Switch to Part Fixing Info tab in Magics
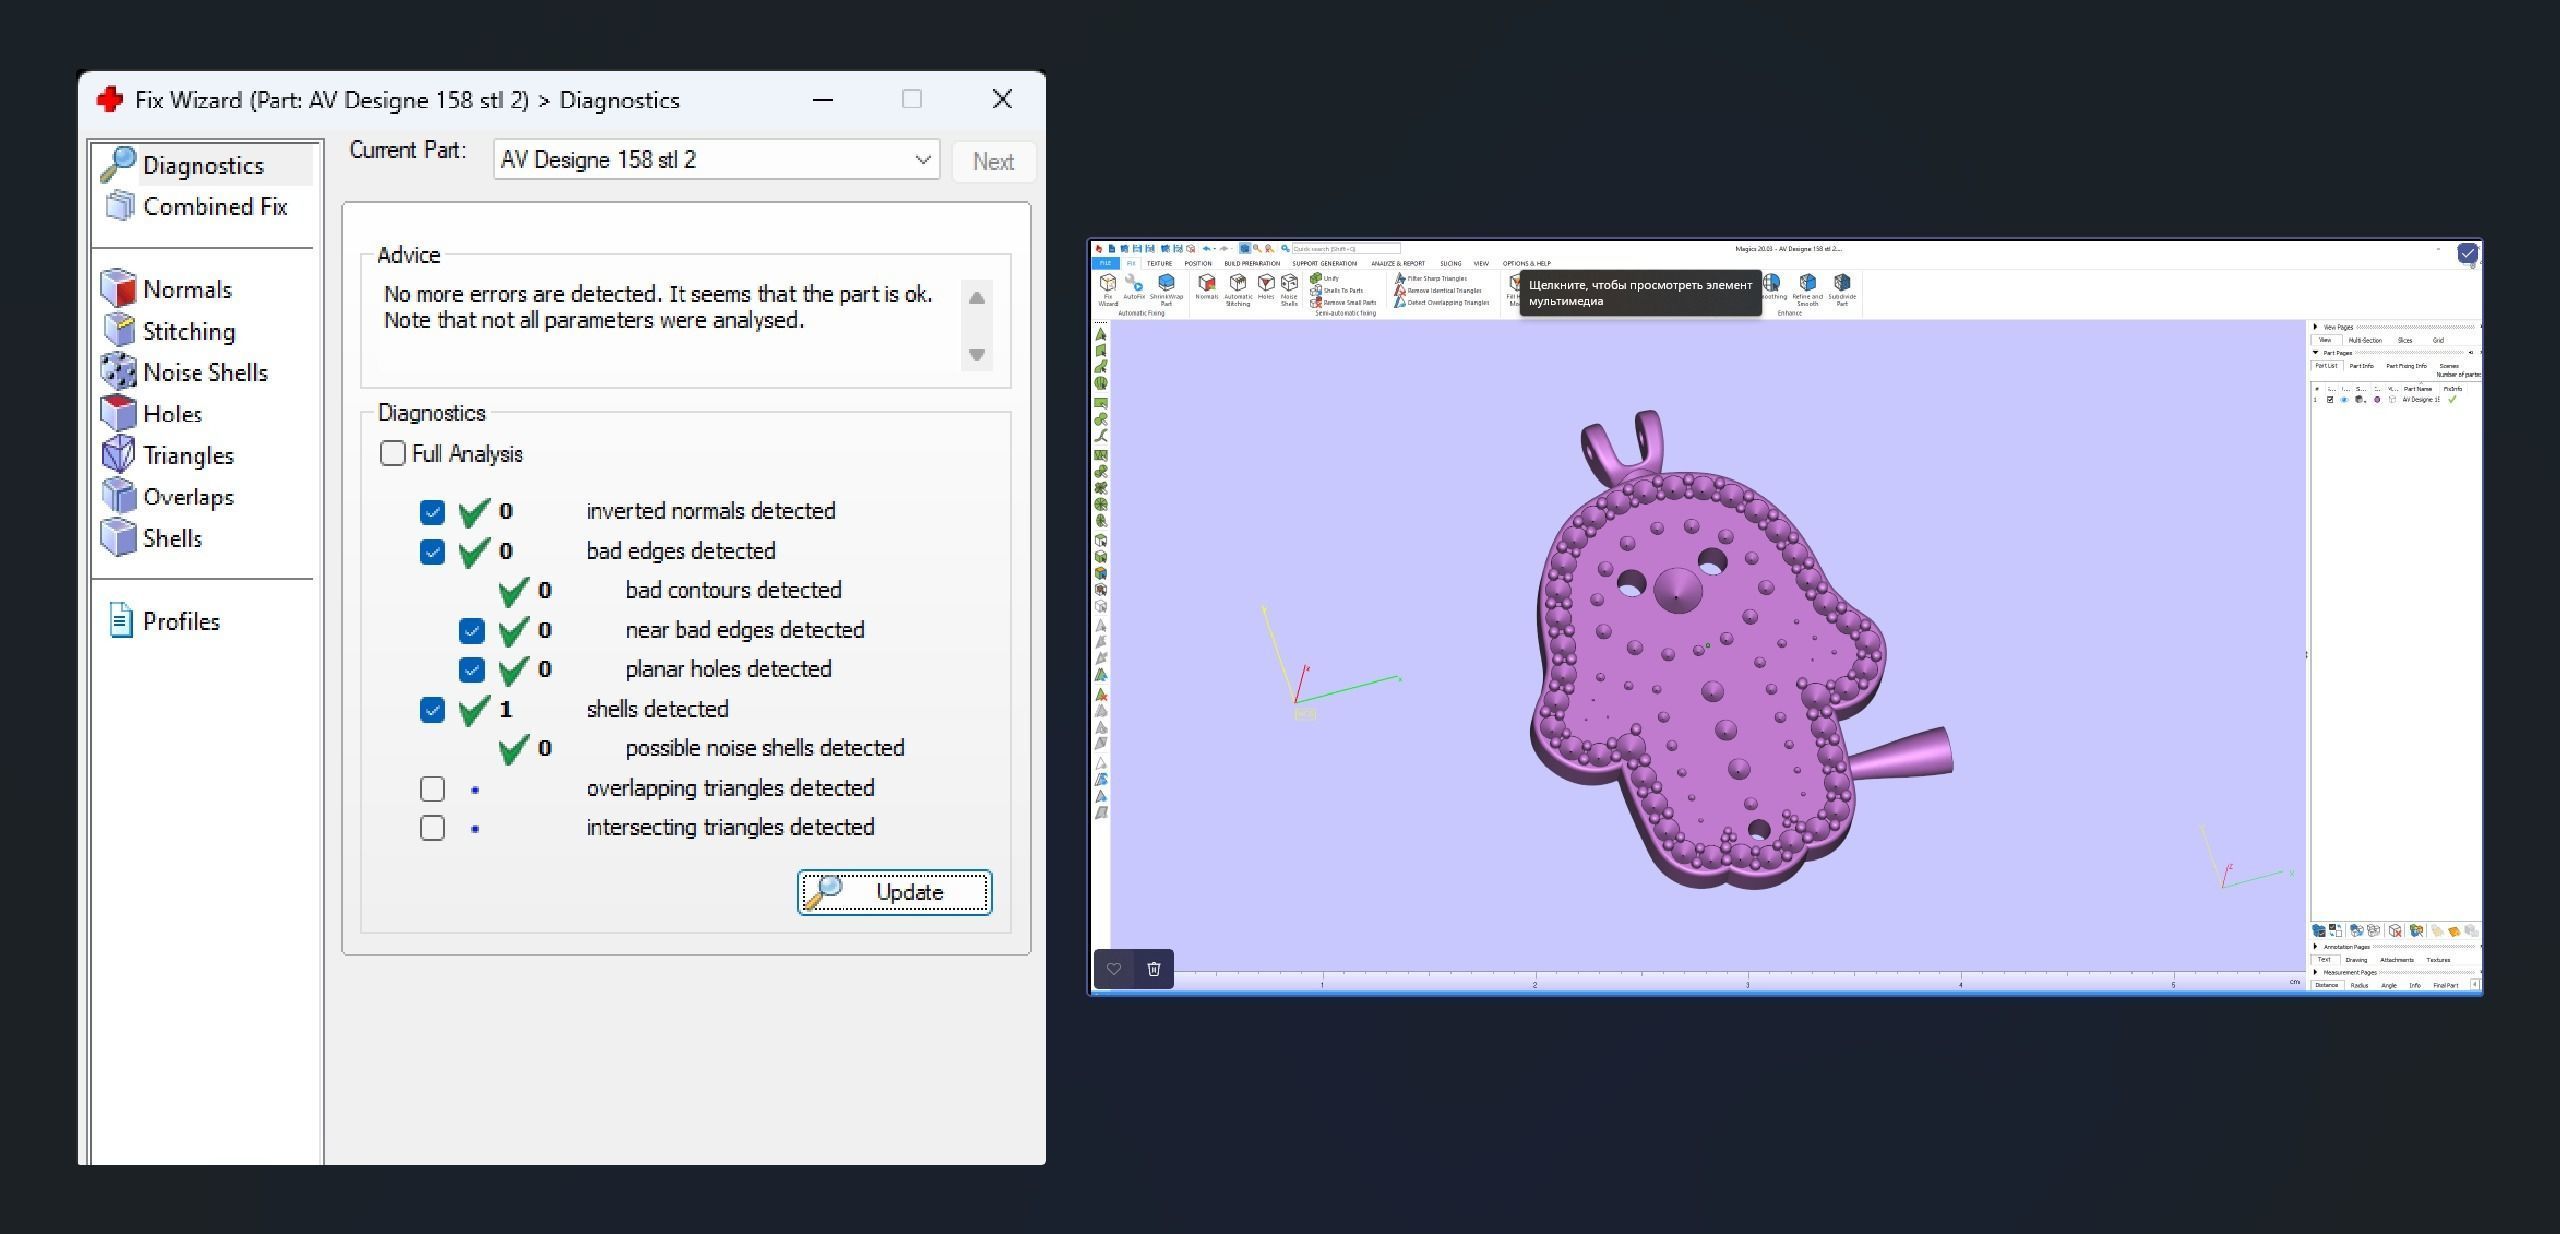Viewport: 2560px width, 1234px height. pos(2407,366)
